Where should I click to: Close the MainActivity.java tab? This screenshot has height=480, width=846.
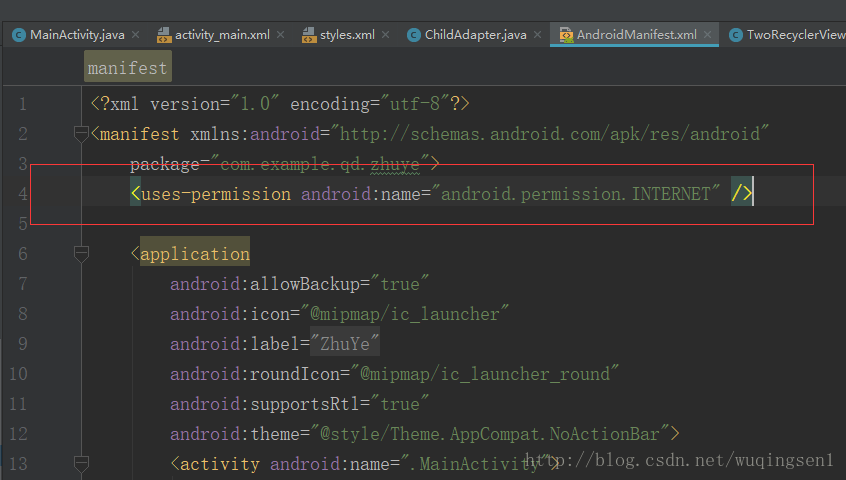click(135, 35)
